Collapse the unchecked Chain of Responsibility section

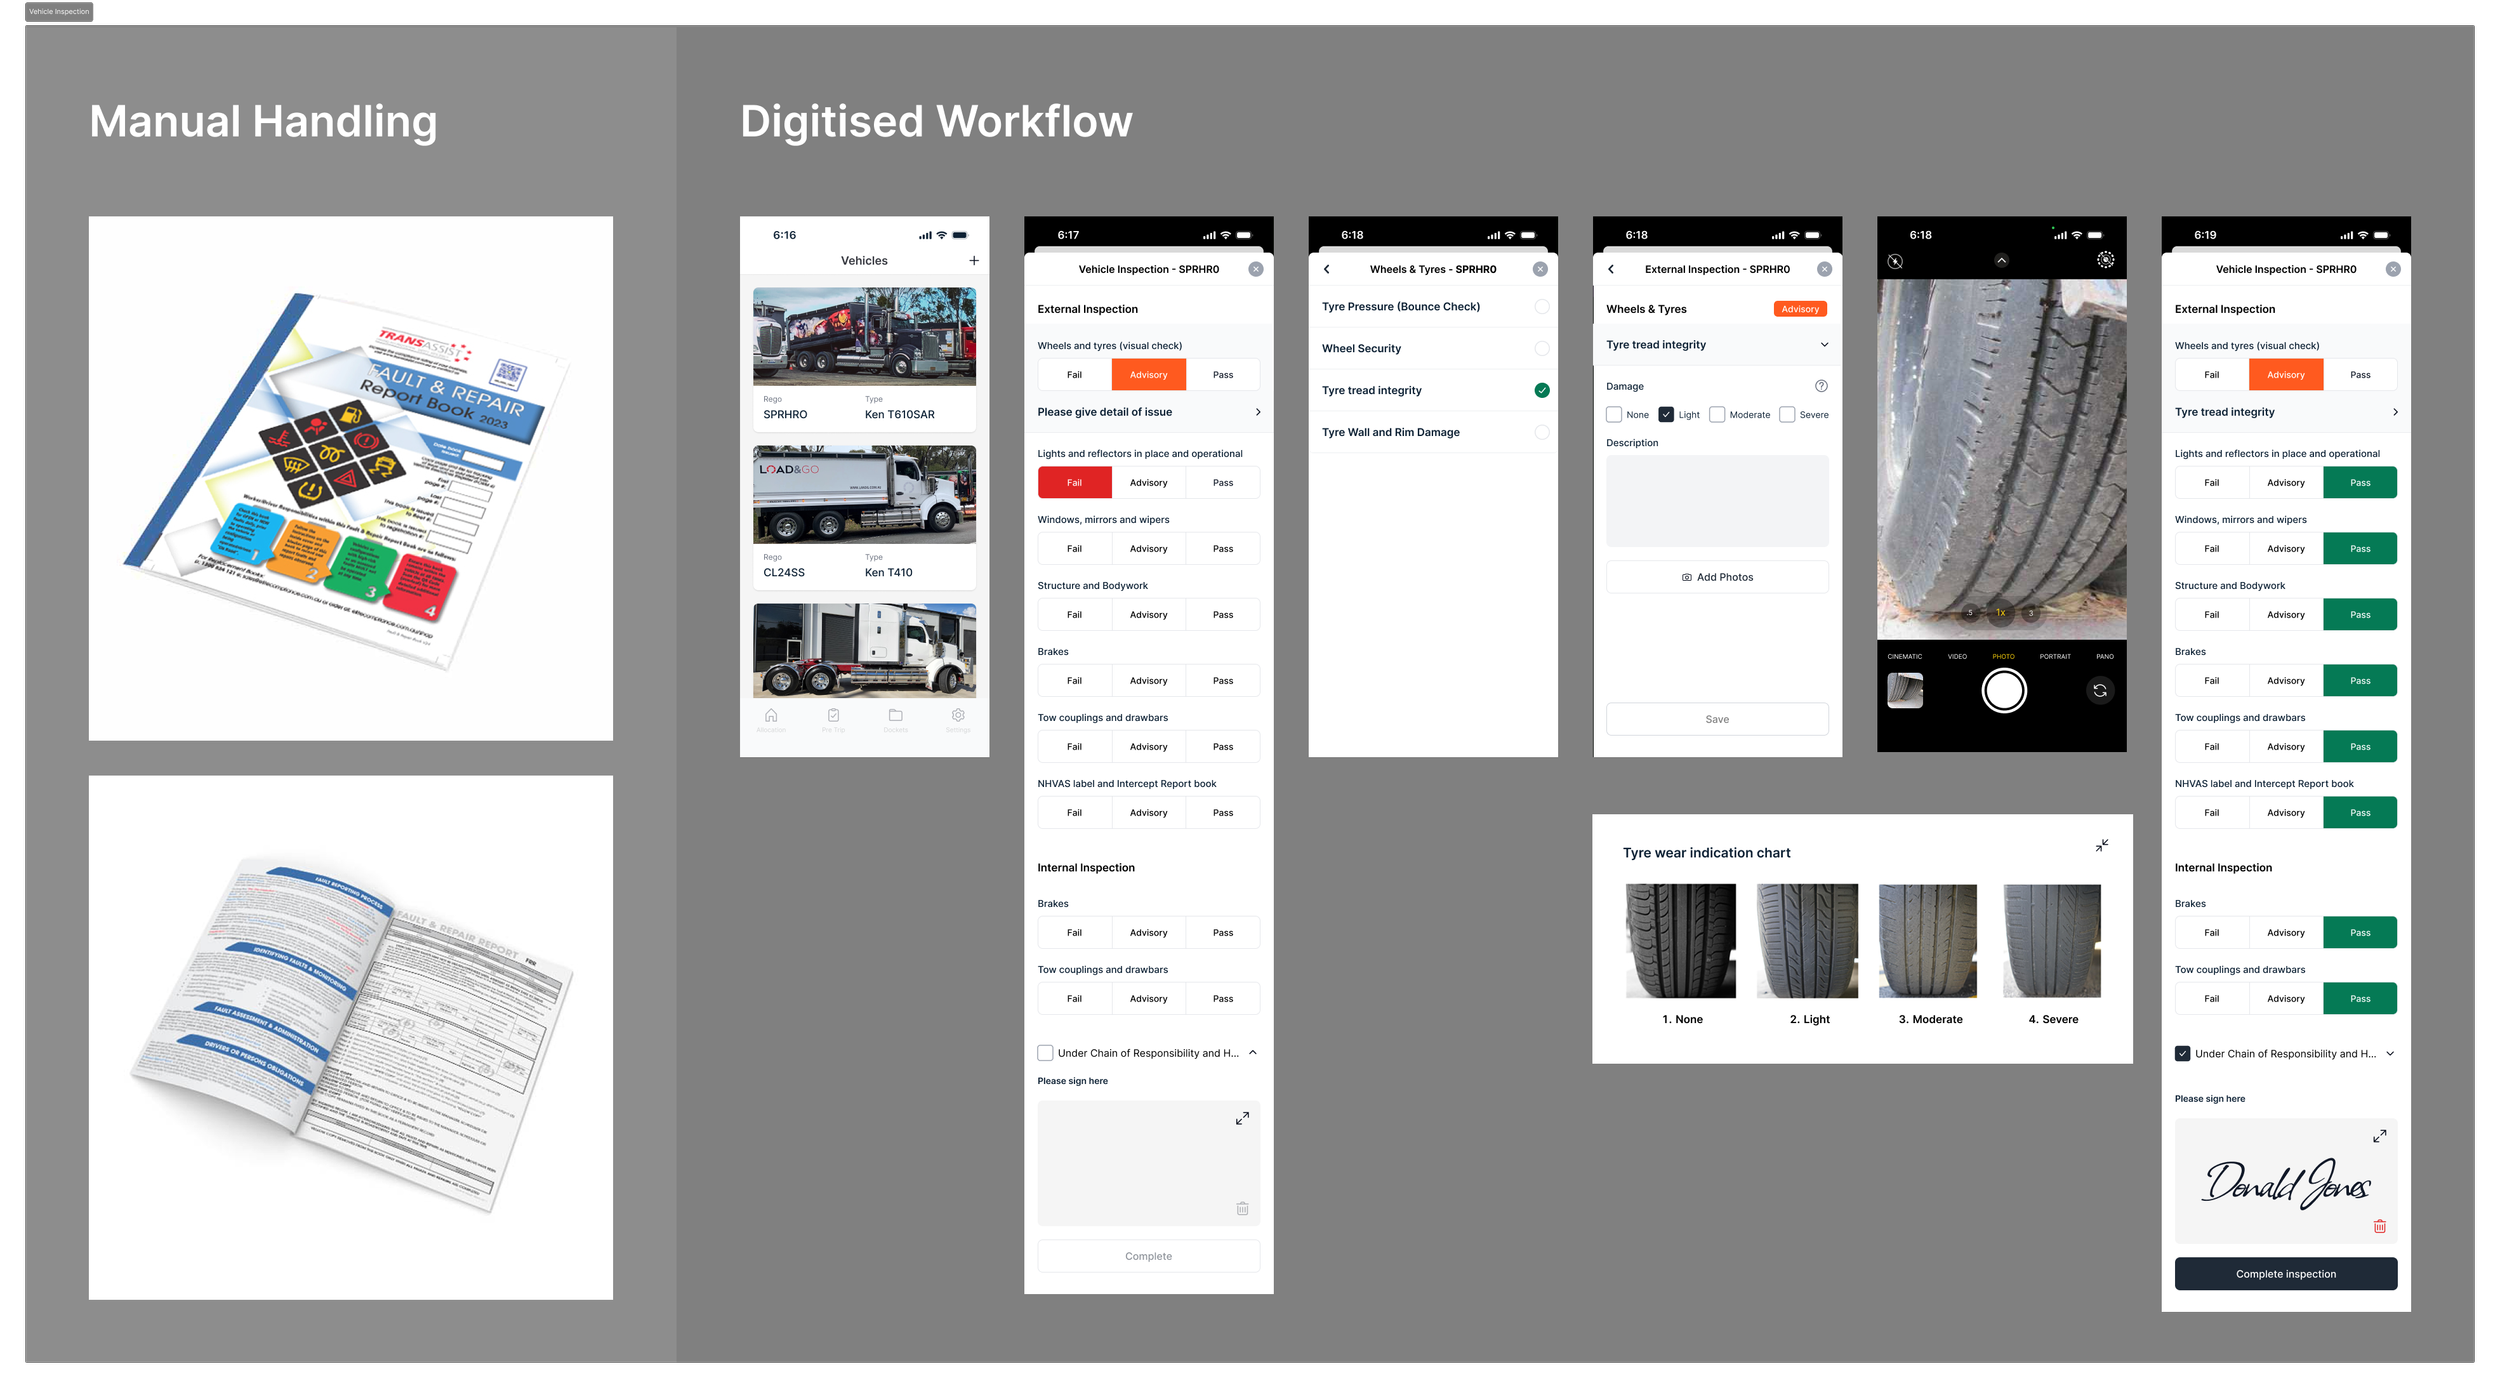point(1252,1053)
